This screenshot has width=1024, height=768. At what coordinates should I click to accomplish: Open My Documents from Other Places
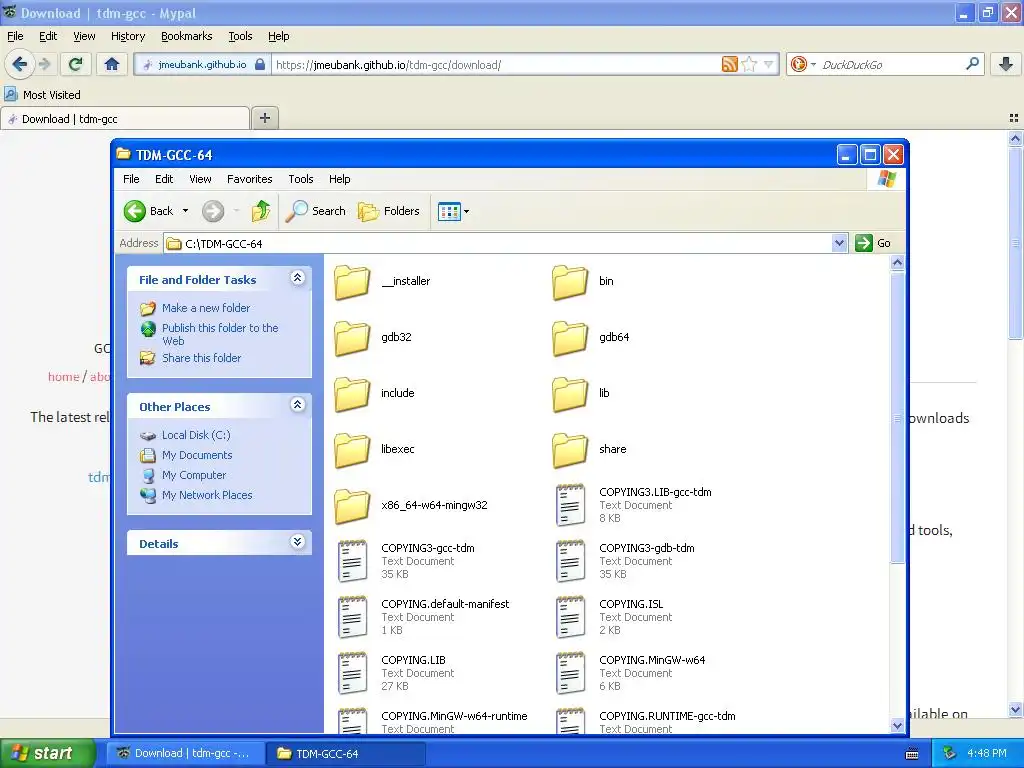point(197,455)
